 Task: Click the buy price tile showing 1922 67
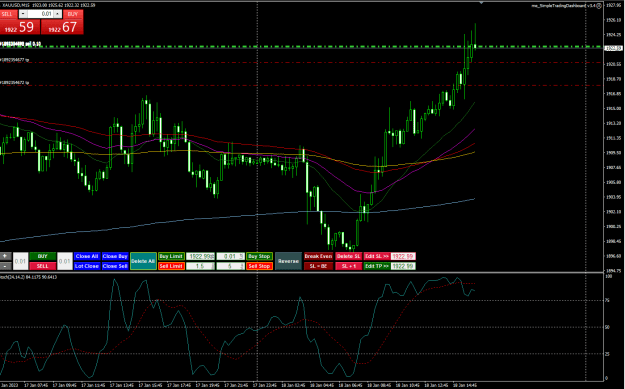coord(62,27)
